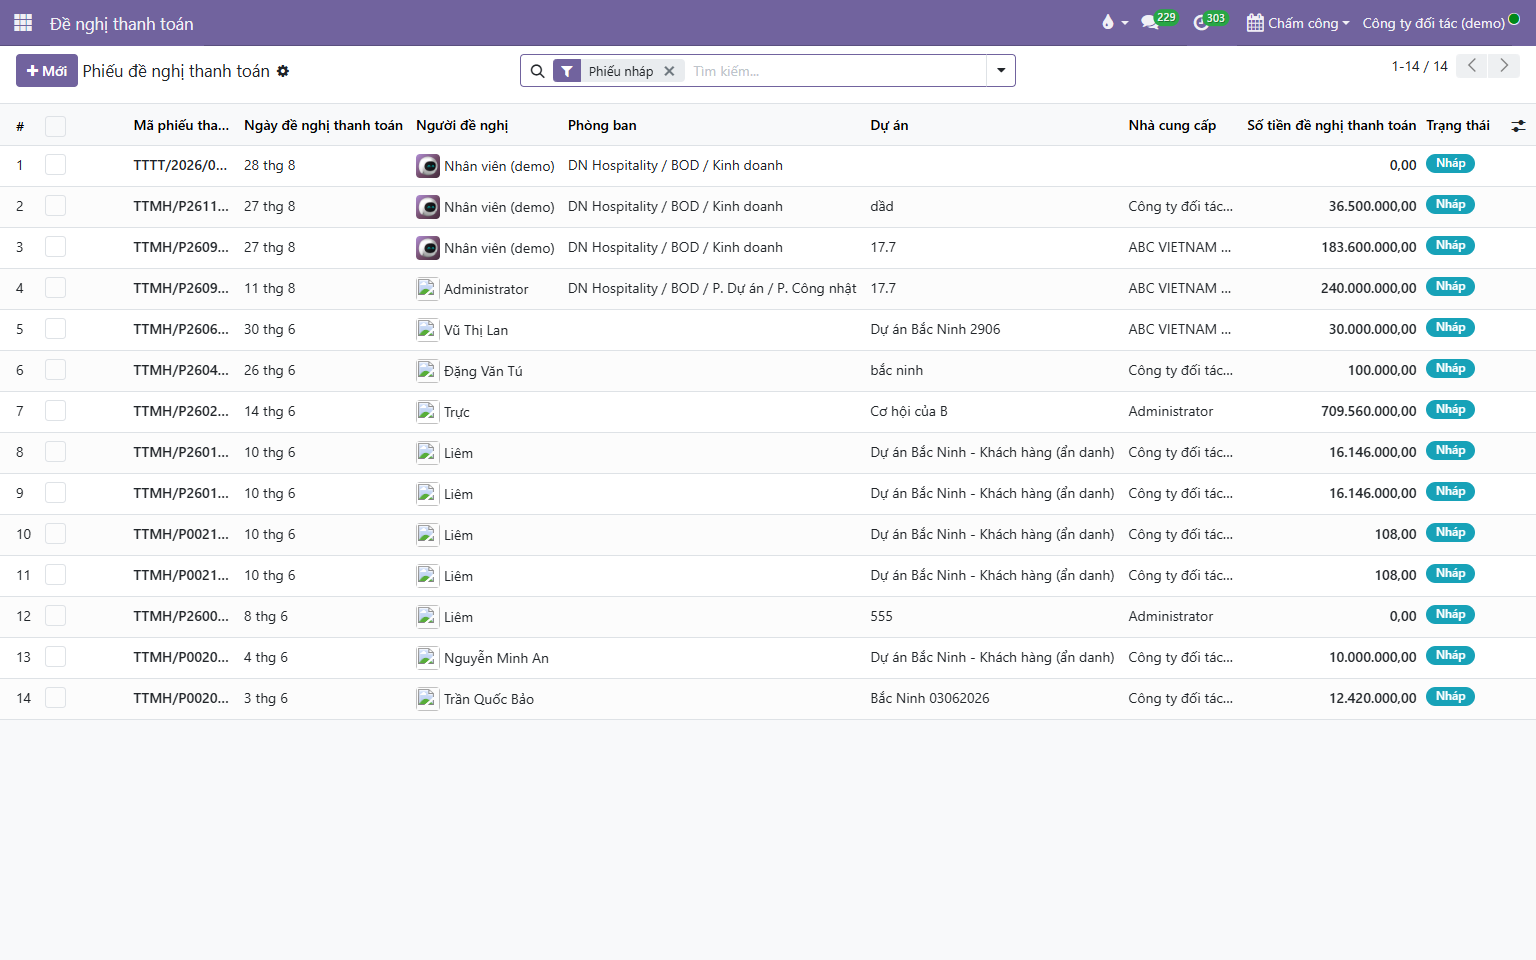The height and width of the screenshot is (960, 1536).
Task: Go to next page arrow
Action: coord(1504,66)
